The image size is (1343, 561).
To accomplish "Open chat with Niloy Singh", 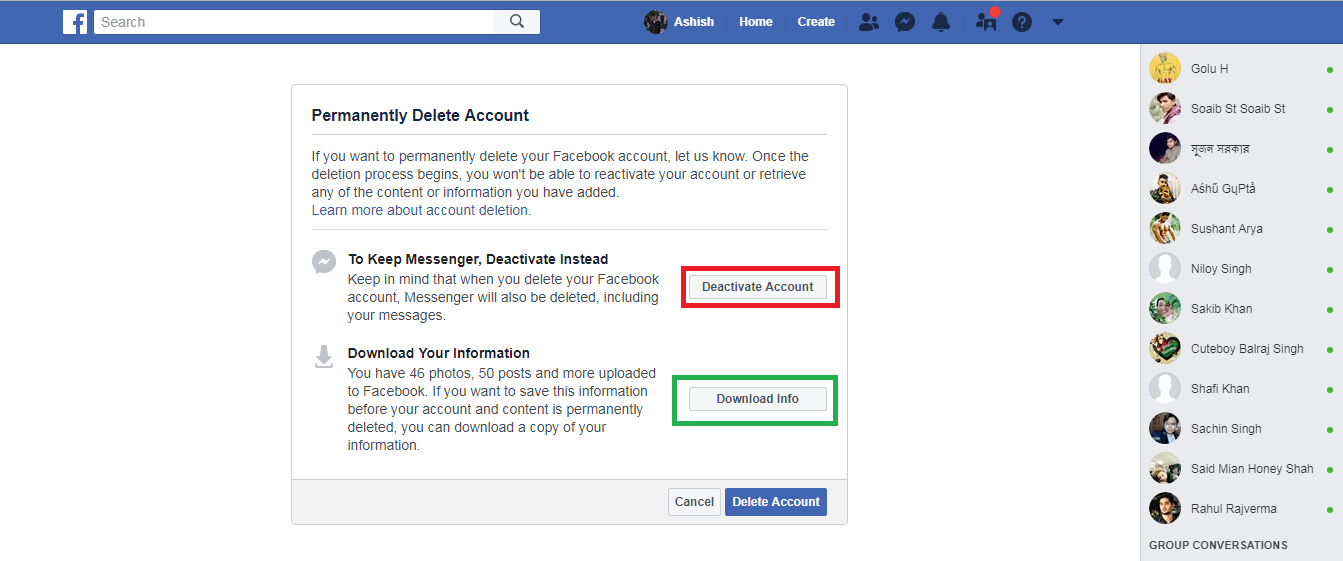I will pyautogui.click(x=1241, y=269).
